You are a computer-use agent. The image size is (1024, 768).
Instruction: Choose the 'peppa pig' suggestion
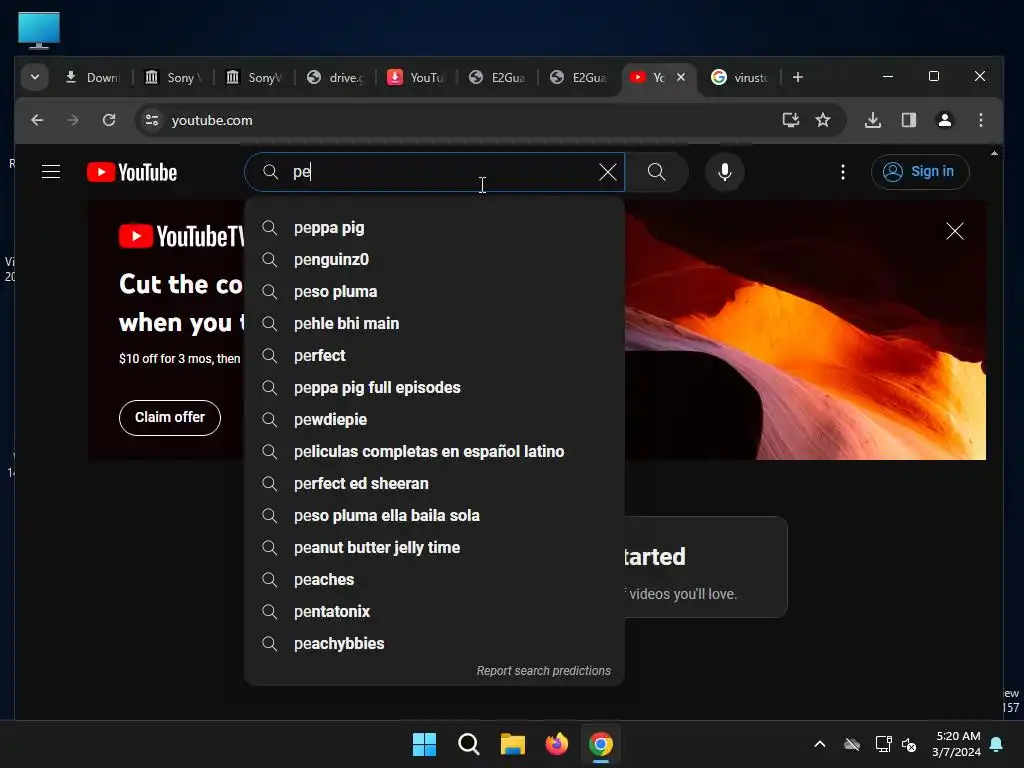point(434,227)
